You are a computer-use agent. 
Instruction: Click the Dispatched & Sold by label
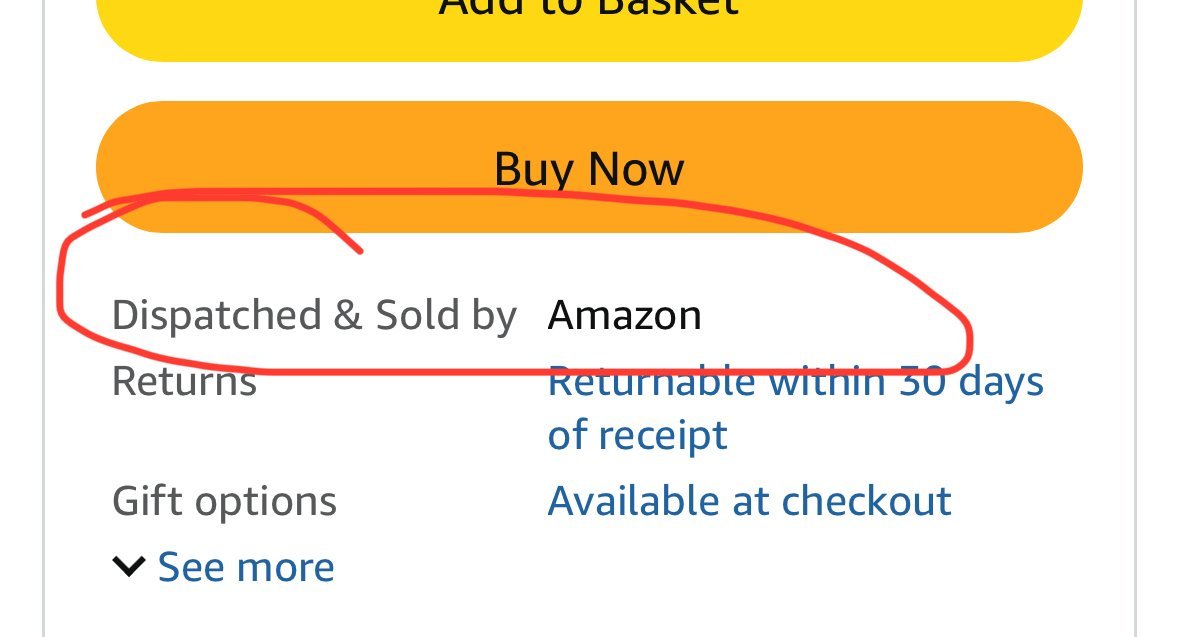pyautogui.click(x=314, y=315)
